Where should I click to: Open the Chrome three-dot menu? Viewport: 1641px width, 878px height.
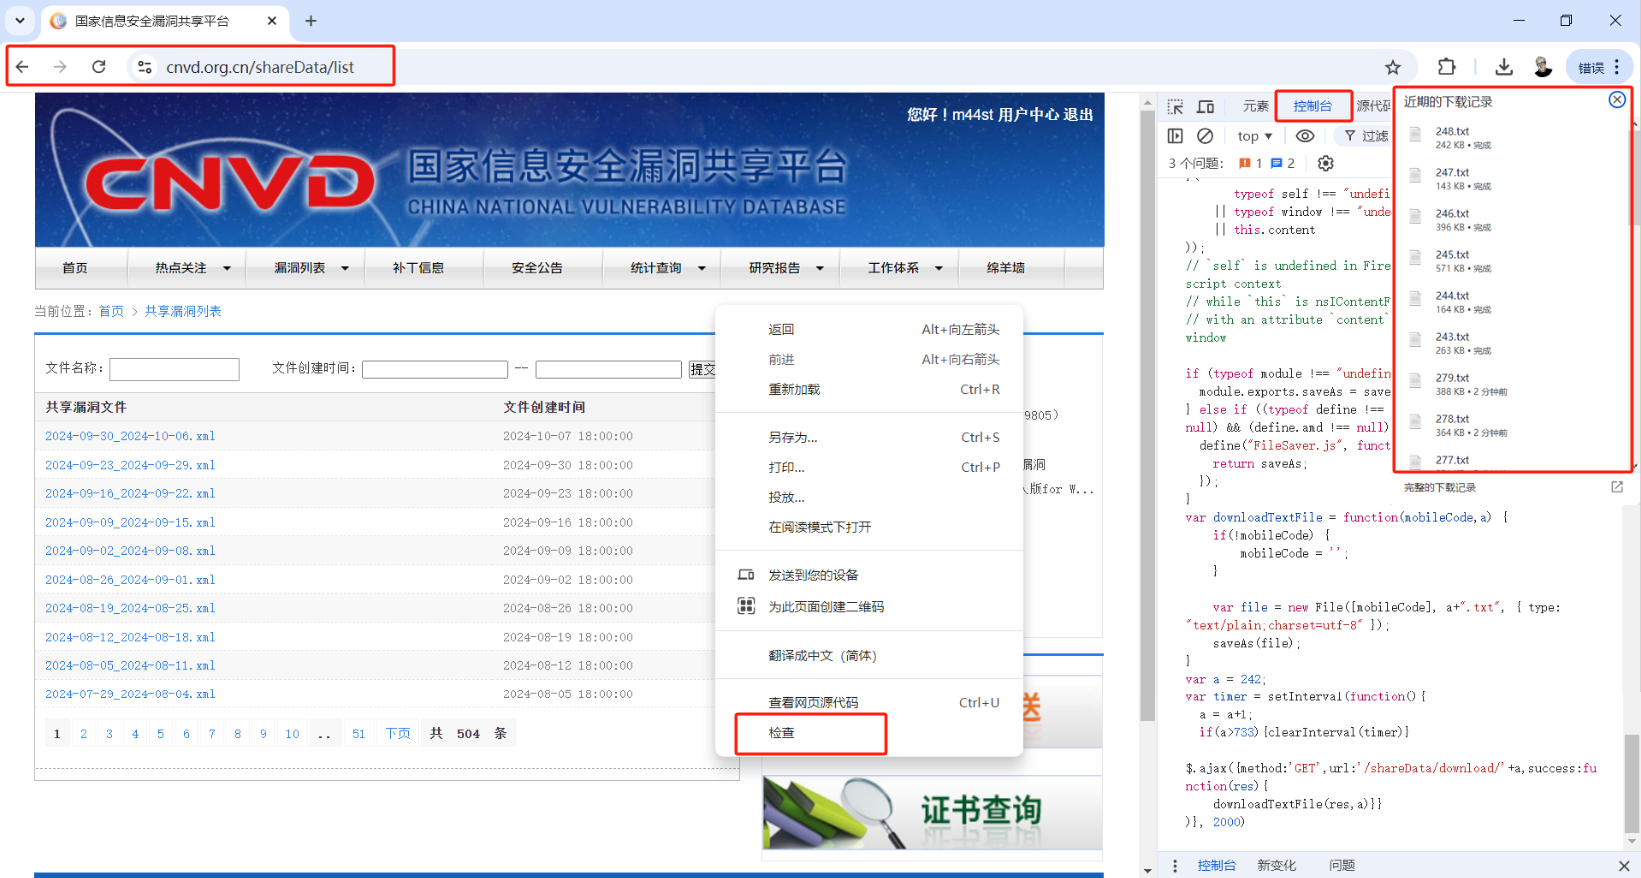coord(1617,67)
